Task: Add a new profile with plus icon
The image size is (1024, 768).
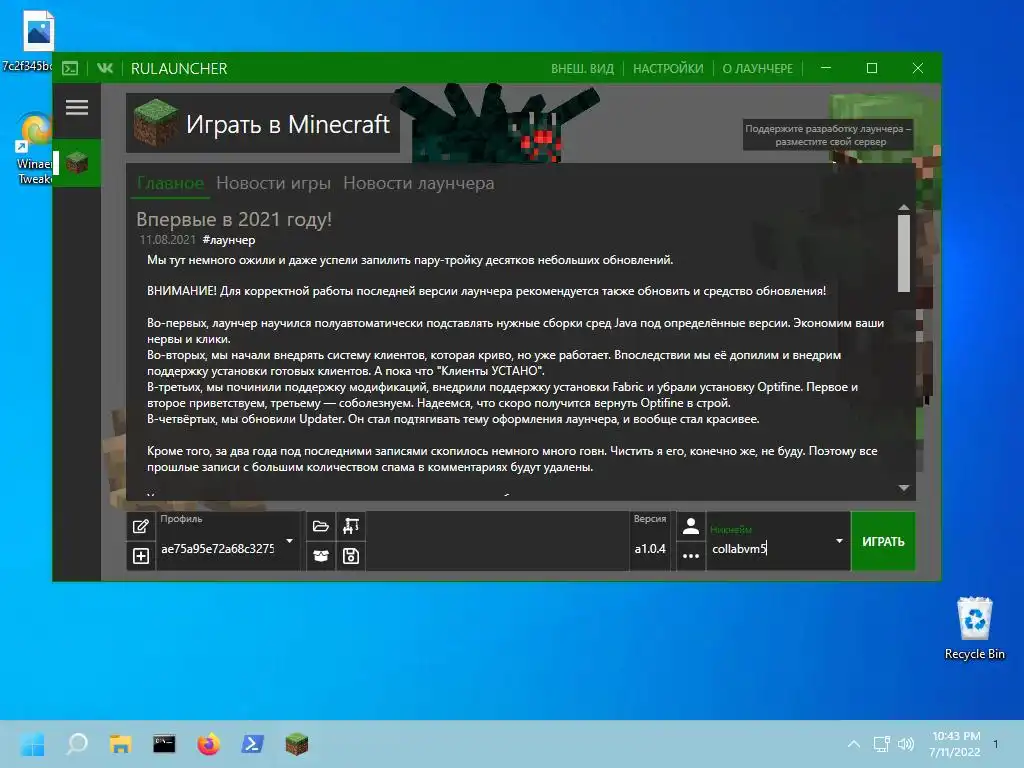Action: click(140, 556)
